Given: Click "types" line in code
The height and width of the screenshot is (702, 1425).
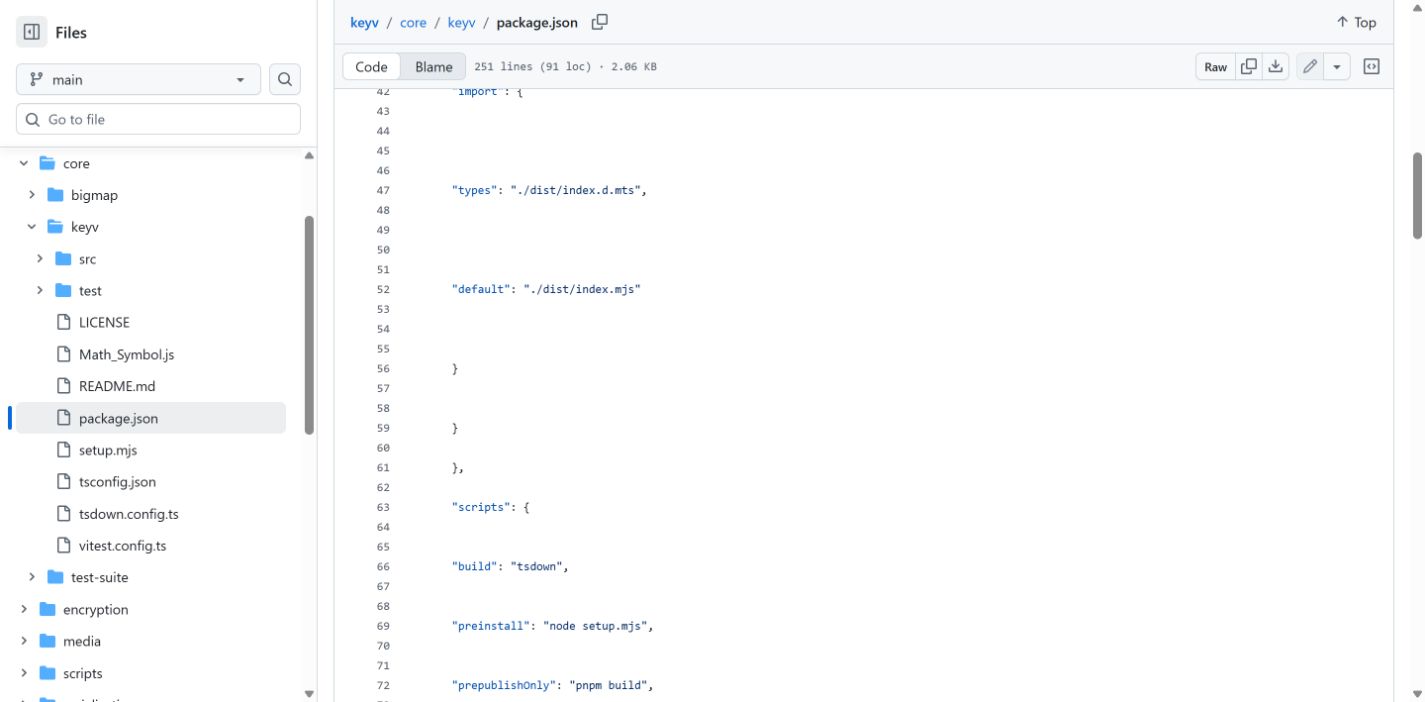Looking at the screenshot, I should point(549,190).
